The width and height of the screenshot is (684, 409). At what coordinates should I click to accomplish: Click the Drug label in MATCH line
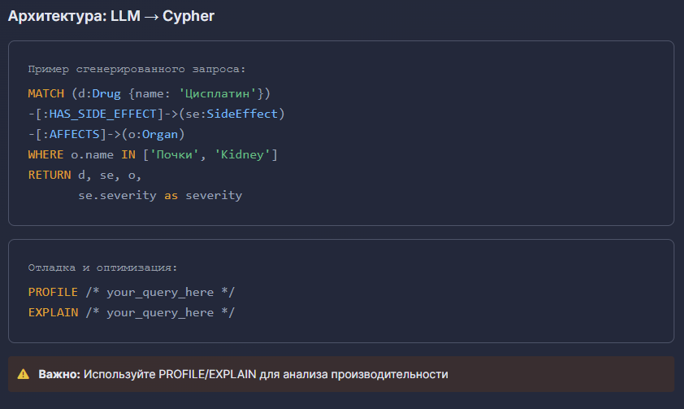coord(107,93)
